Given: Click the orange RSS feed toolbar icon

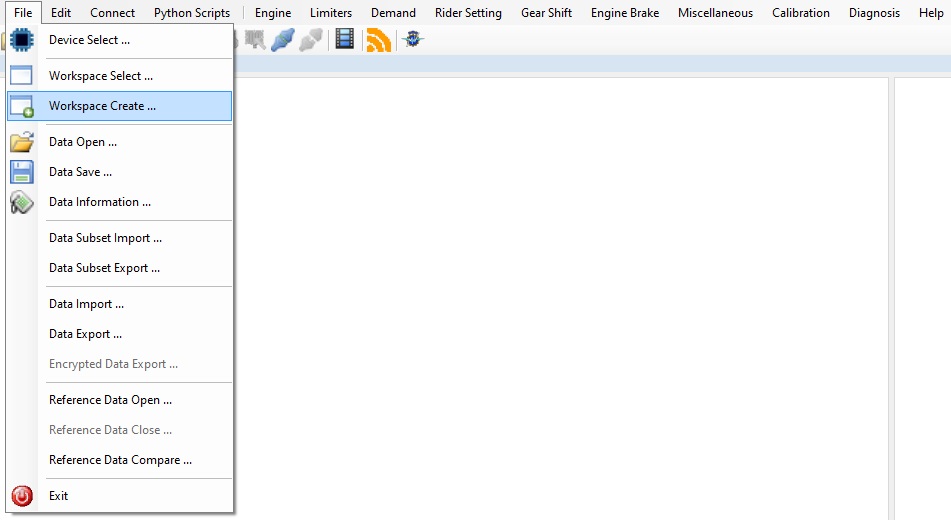Looking at the screenshot, I should (x=378, y=40).
